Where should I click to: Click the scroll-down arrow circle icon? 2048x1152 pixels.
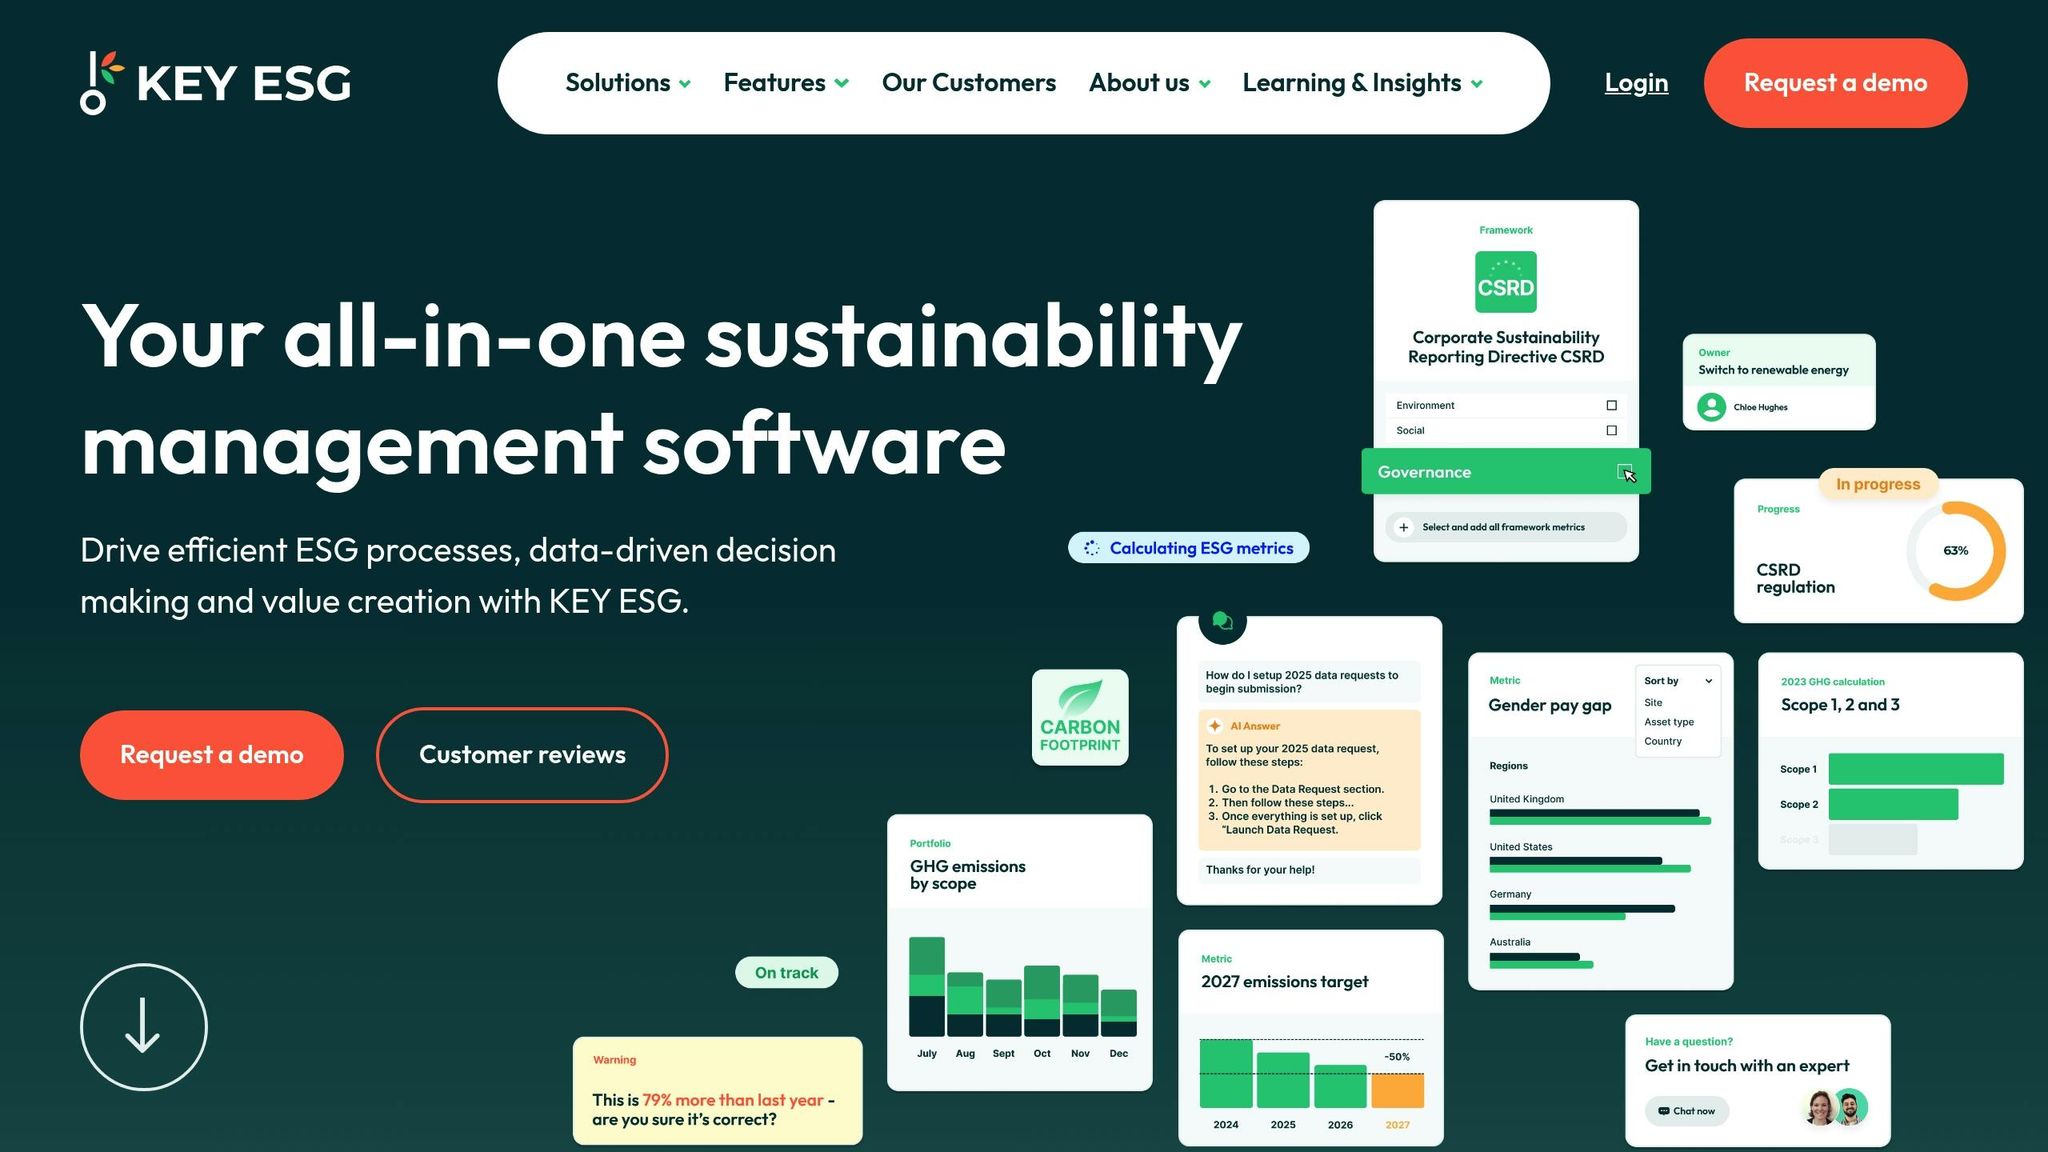(143, 1026)
